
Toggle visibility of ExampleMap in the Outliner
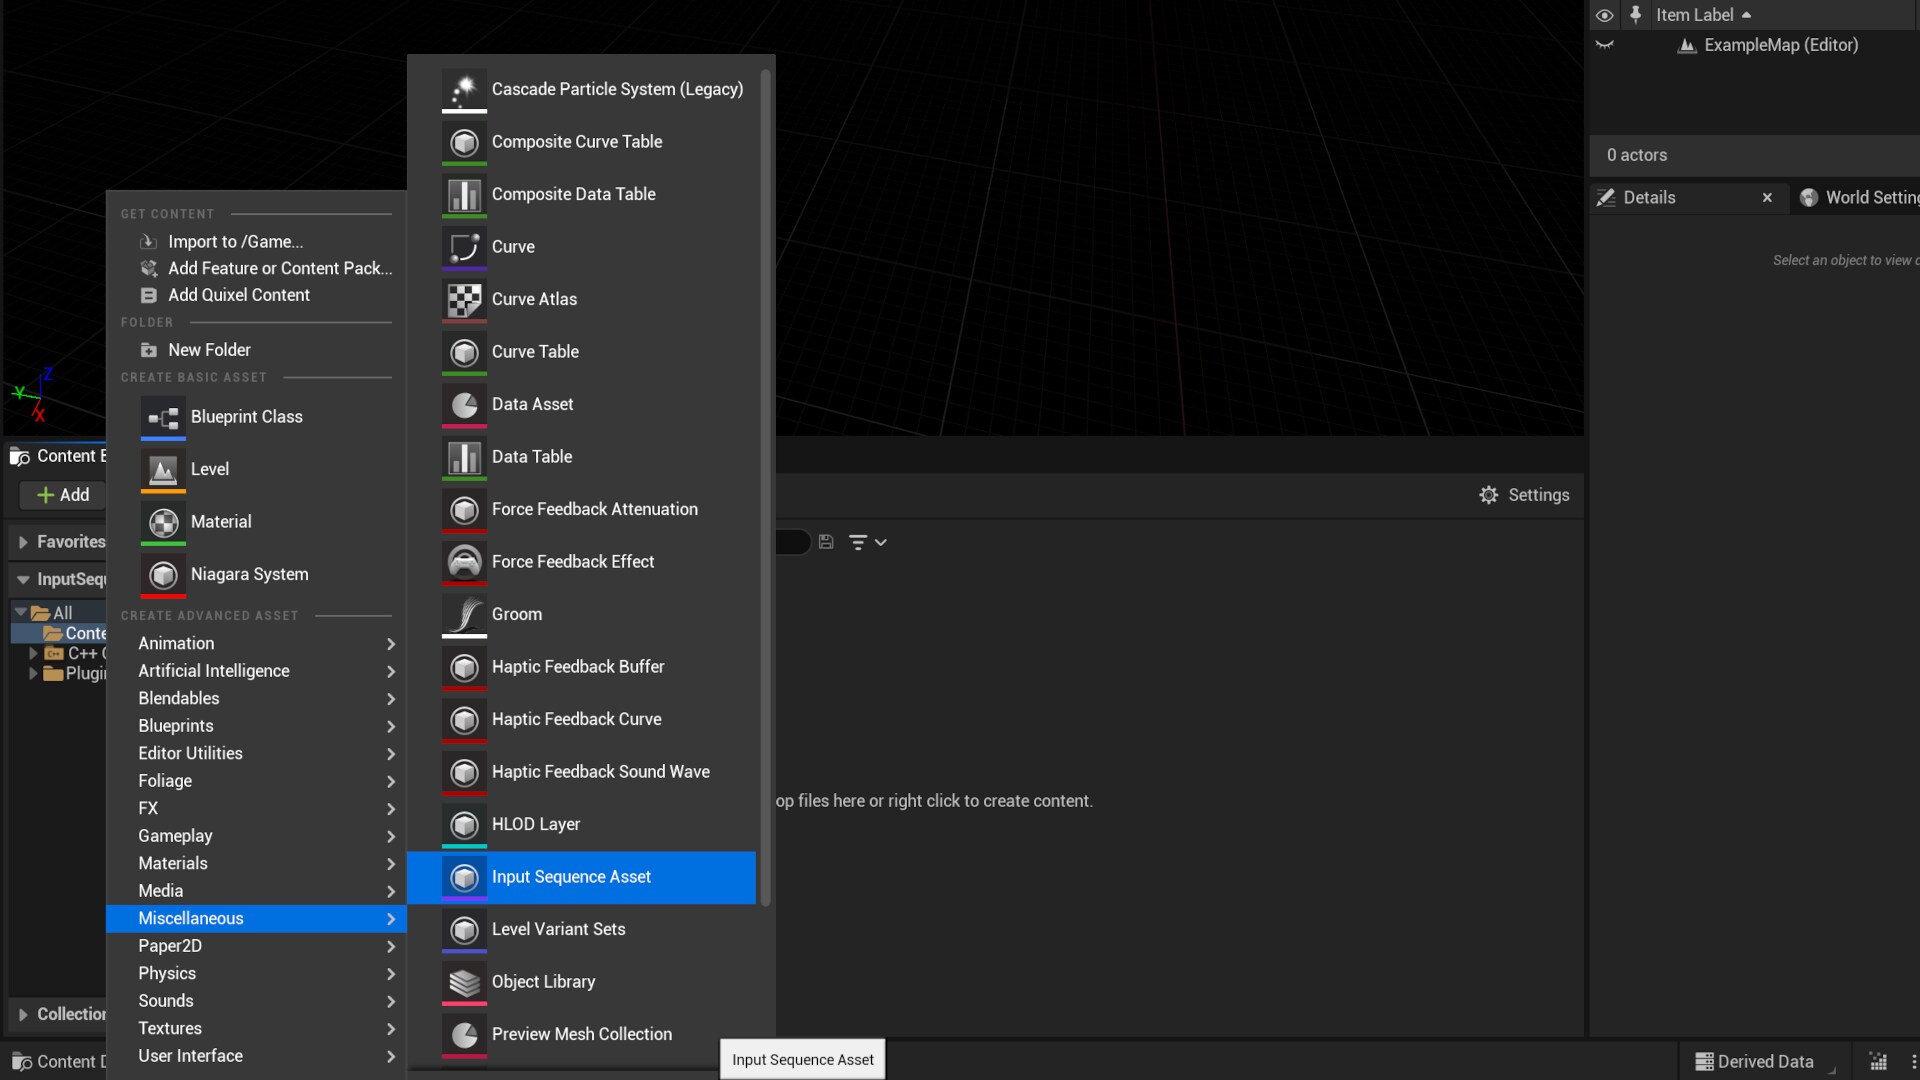pyautogui.click(x=1605, y=45)
